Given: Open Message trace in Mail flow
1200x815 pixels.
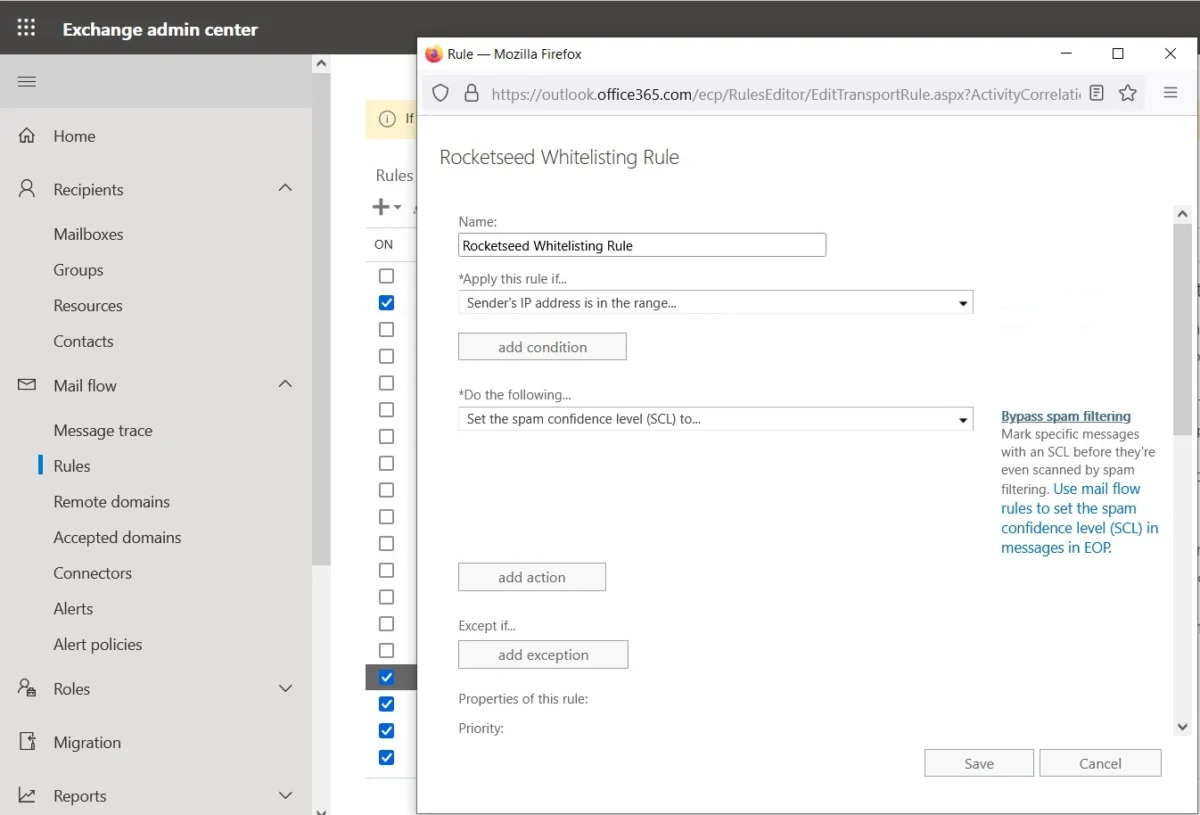Looking at the screenshot, I should (103, 430).
